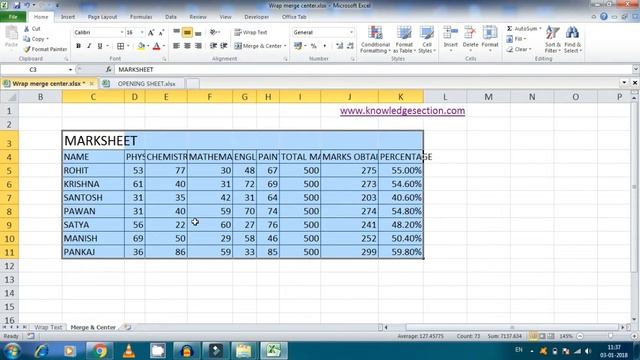Click the Merge & Center button
The width and height of the screenshot is (640, 360).
(x=258, y=46)
